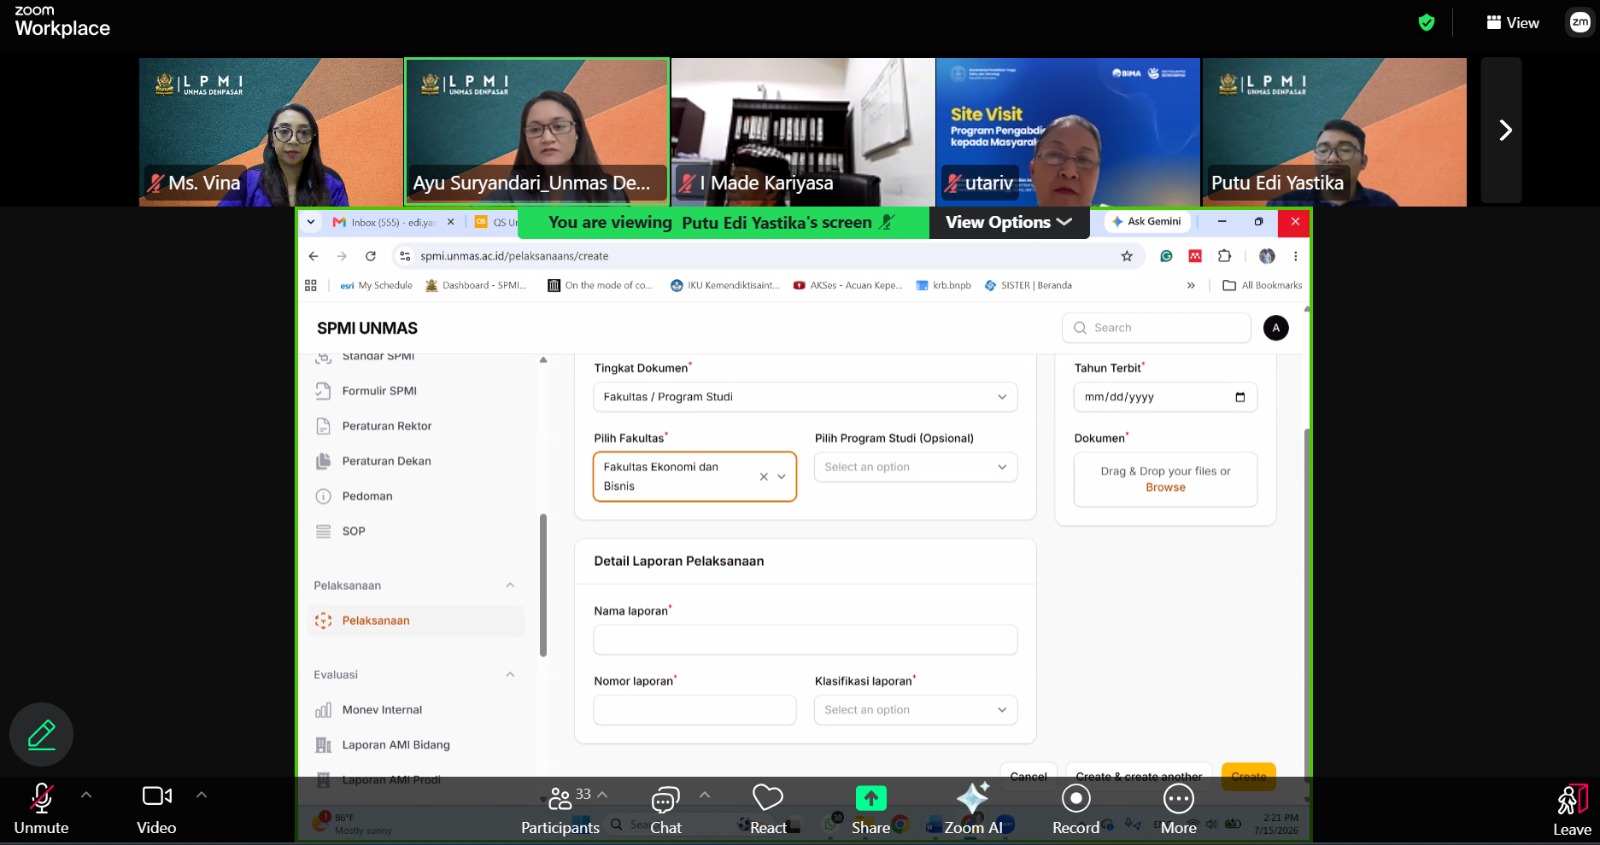The width and height of the screenshot is (1600, 845).
Task: Open the encryption shield info icon
Action: (x=1427, y=22)
